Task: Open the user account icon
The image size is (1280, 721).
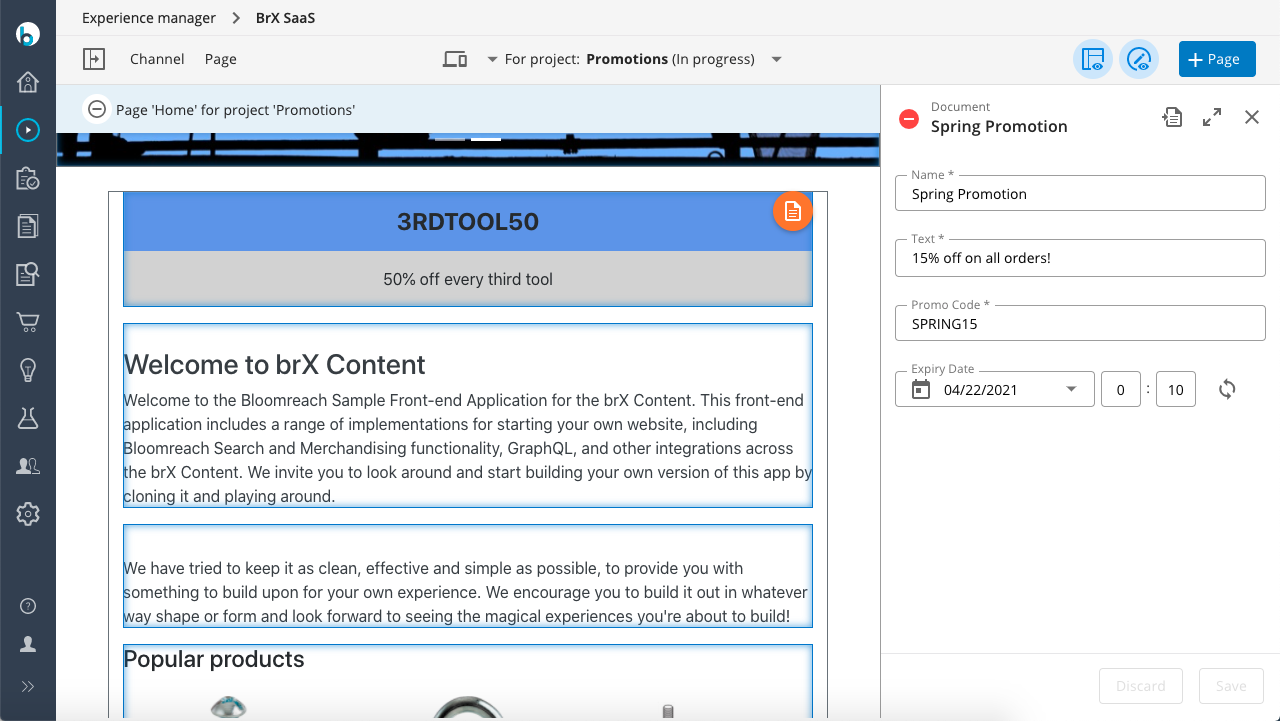Action: point(28,645)
